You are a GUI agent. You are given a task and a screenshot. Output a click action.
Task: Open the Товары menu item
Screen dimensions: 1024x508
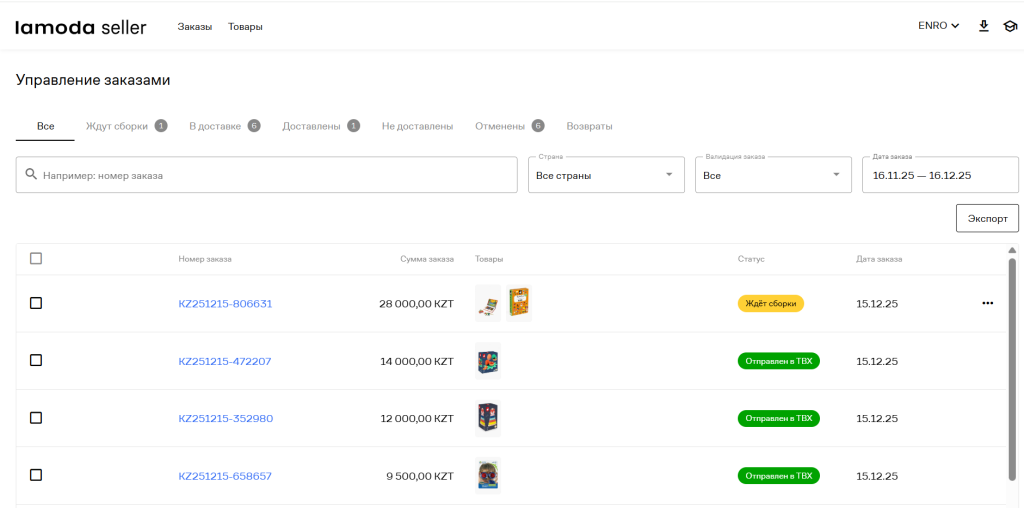[x=245, y=27]
